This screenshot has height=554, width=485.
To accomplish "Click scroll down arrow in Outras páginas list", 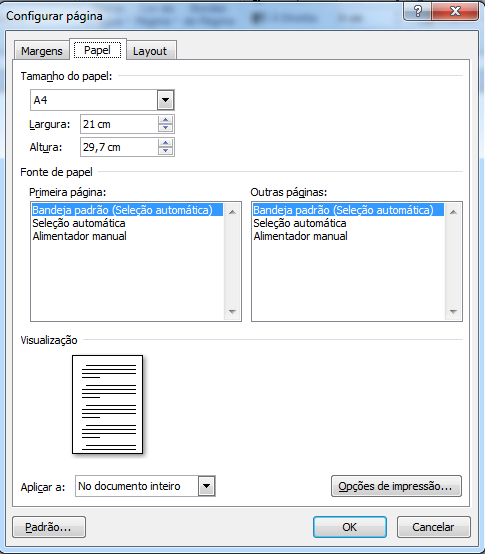I will [453, 311].
